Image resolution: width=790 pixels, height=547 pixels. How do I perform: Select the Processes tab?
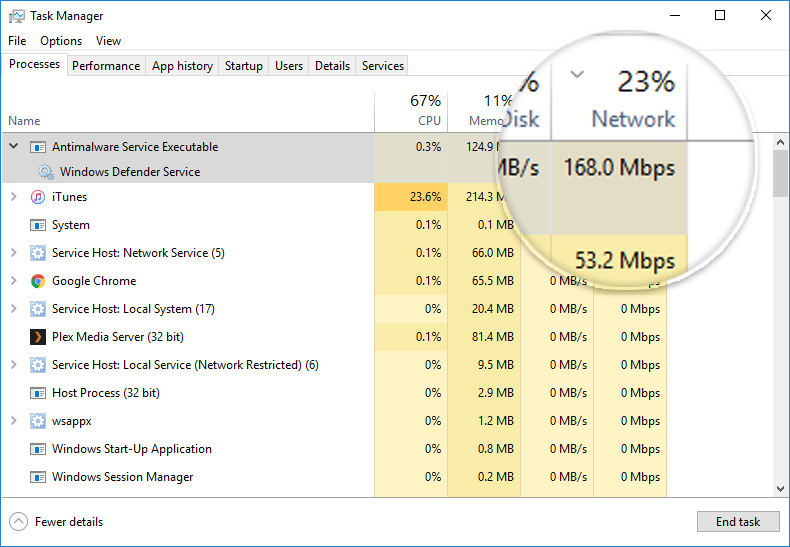tap(34, 64)
